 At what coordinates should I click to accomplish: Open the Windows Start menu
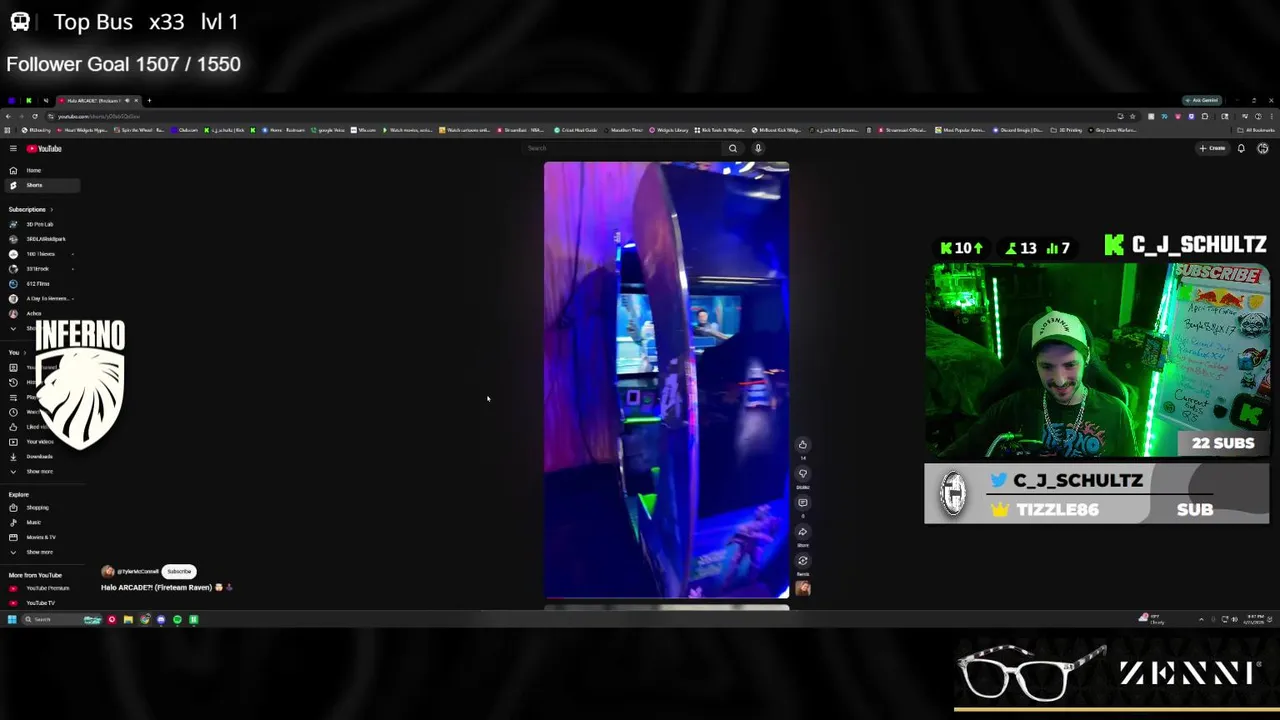pyautogui.click(x=12, y=619)
